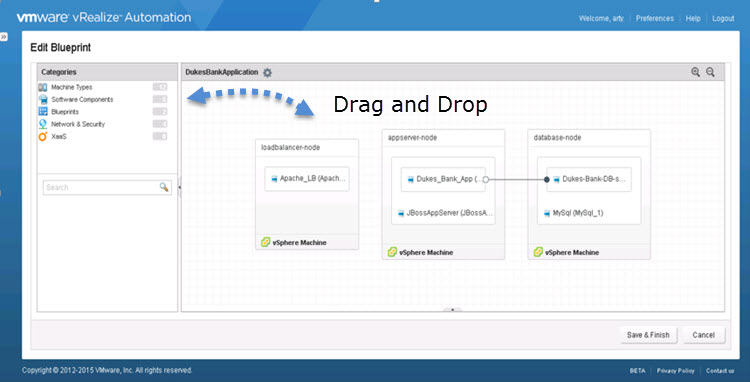Click the Dukes_Bank_App output connector circle
Image resolution: width=750 pixels, height=382 pixels.
[x=485, y=180]
